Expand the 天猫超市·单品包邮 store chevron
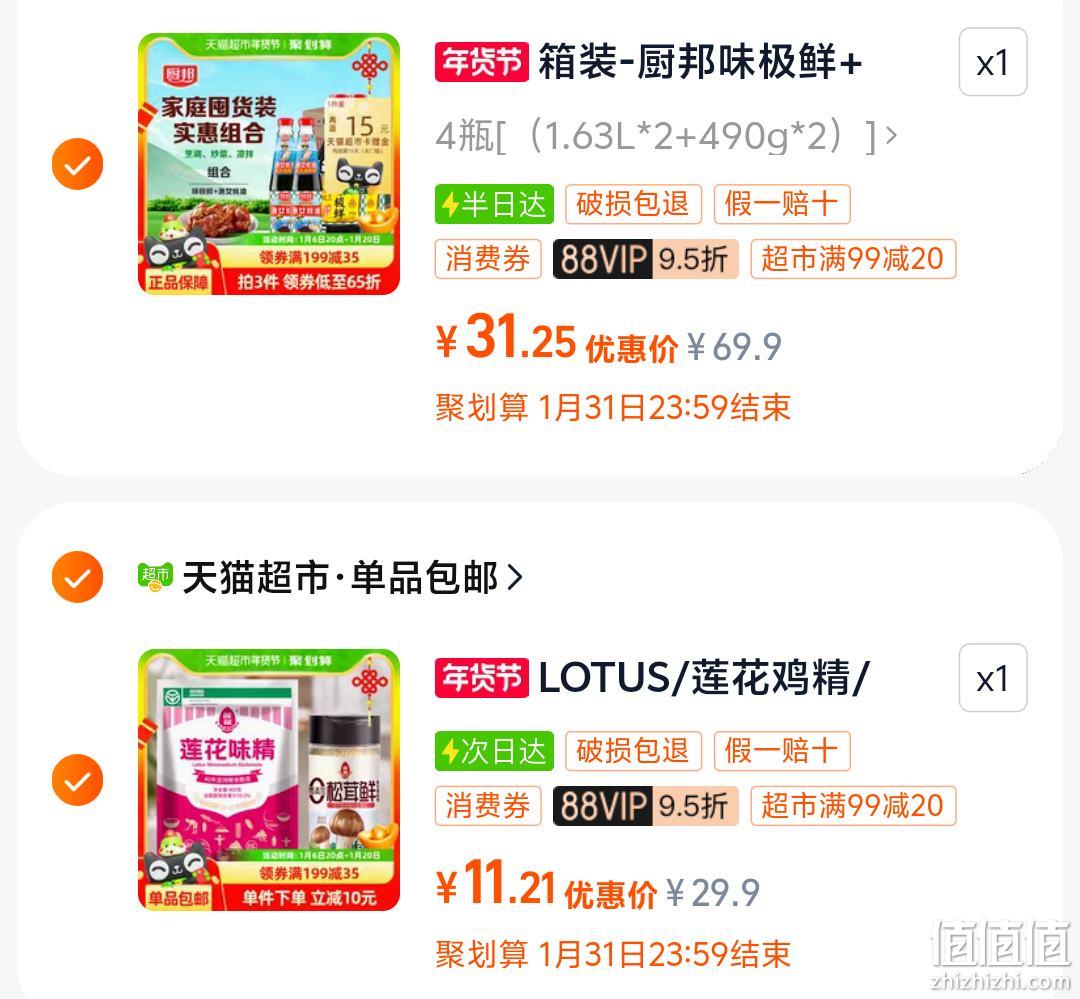This screenshot has height=999, width=1080. coord(515,577)
